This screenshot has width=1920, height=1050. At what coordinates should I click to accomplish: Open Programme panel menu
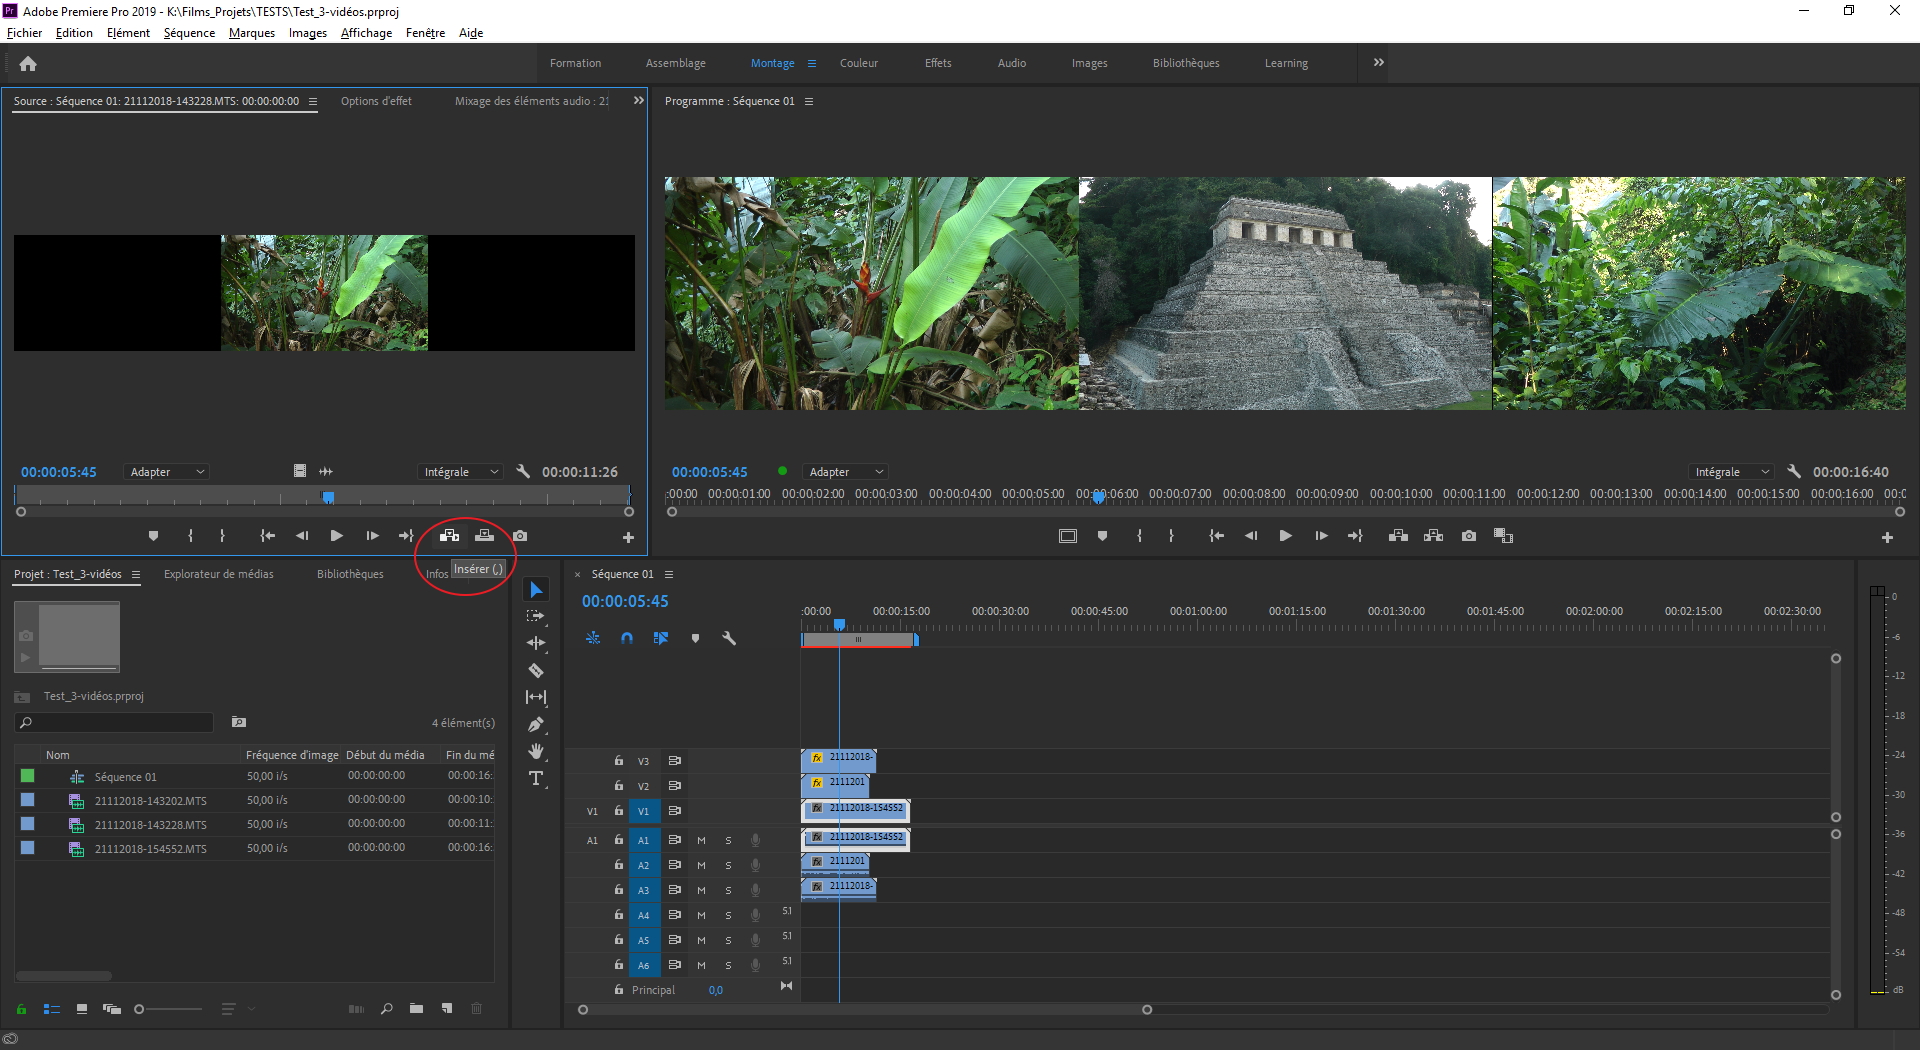pos(809,101)
